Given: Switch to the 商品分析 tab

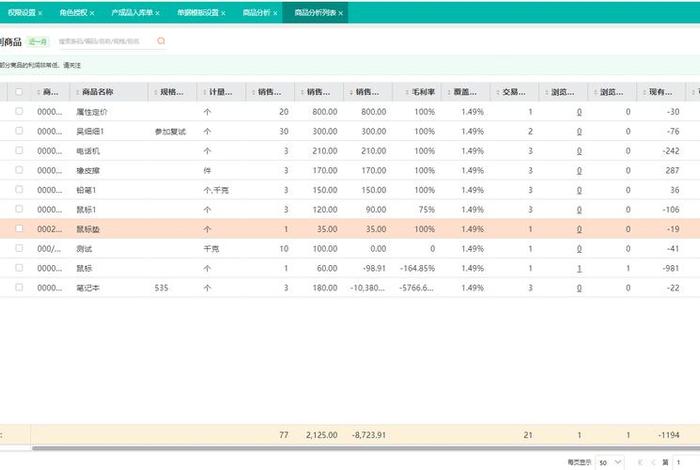Looking at the screenshot, I should [257, 13].
